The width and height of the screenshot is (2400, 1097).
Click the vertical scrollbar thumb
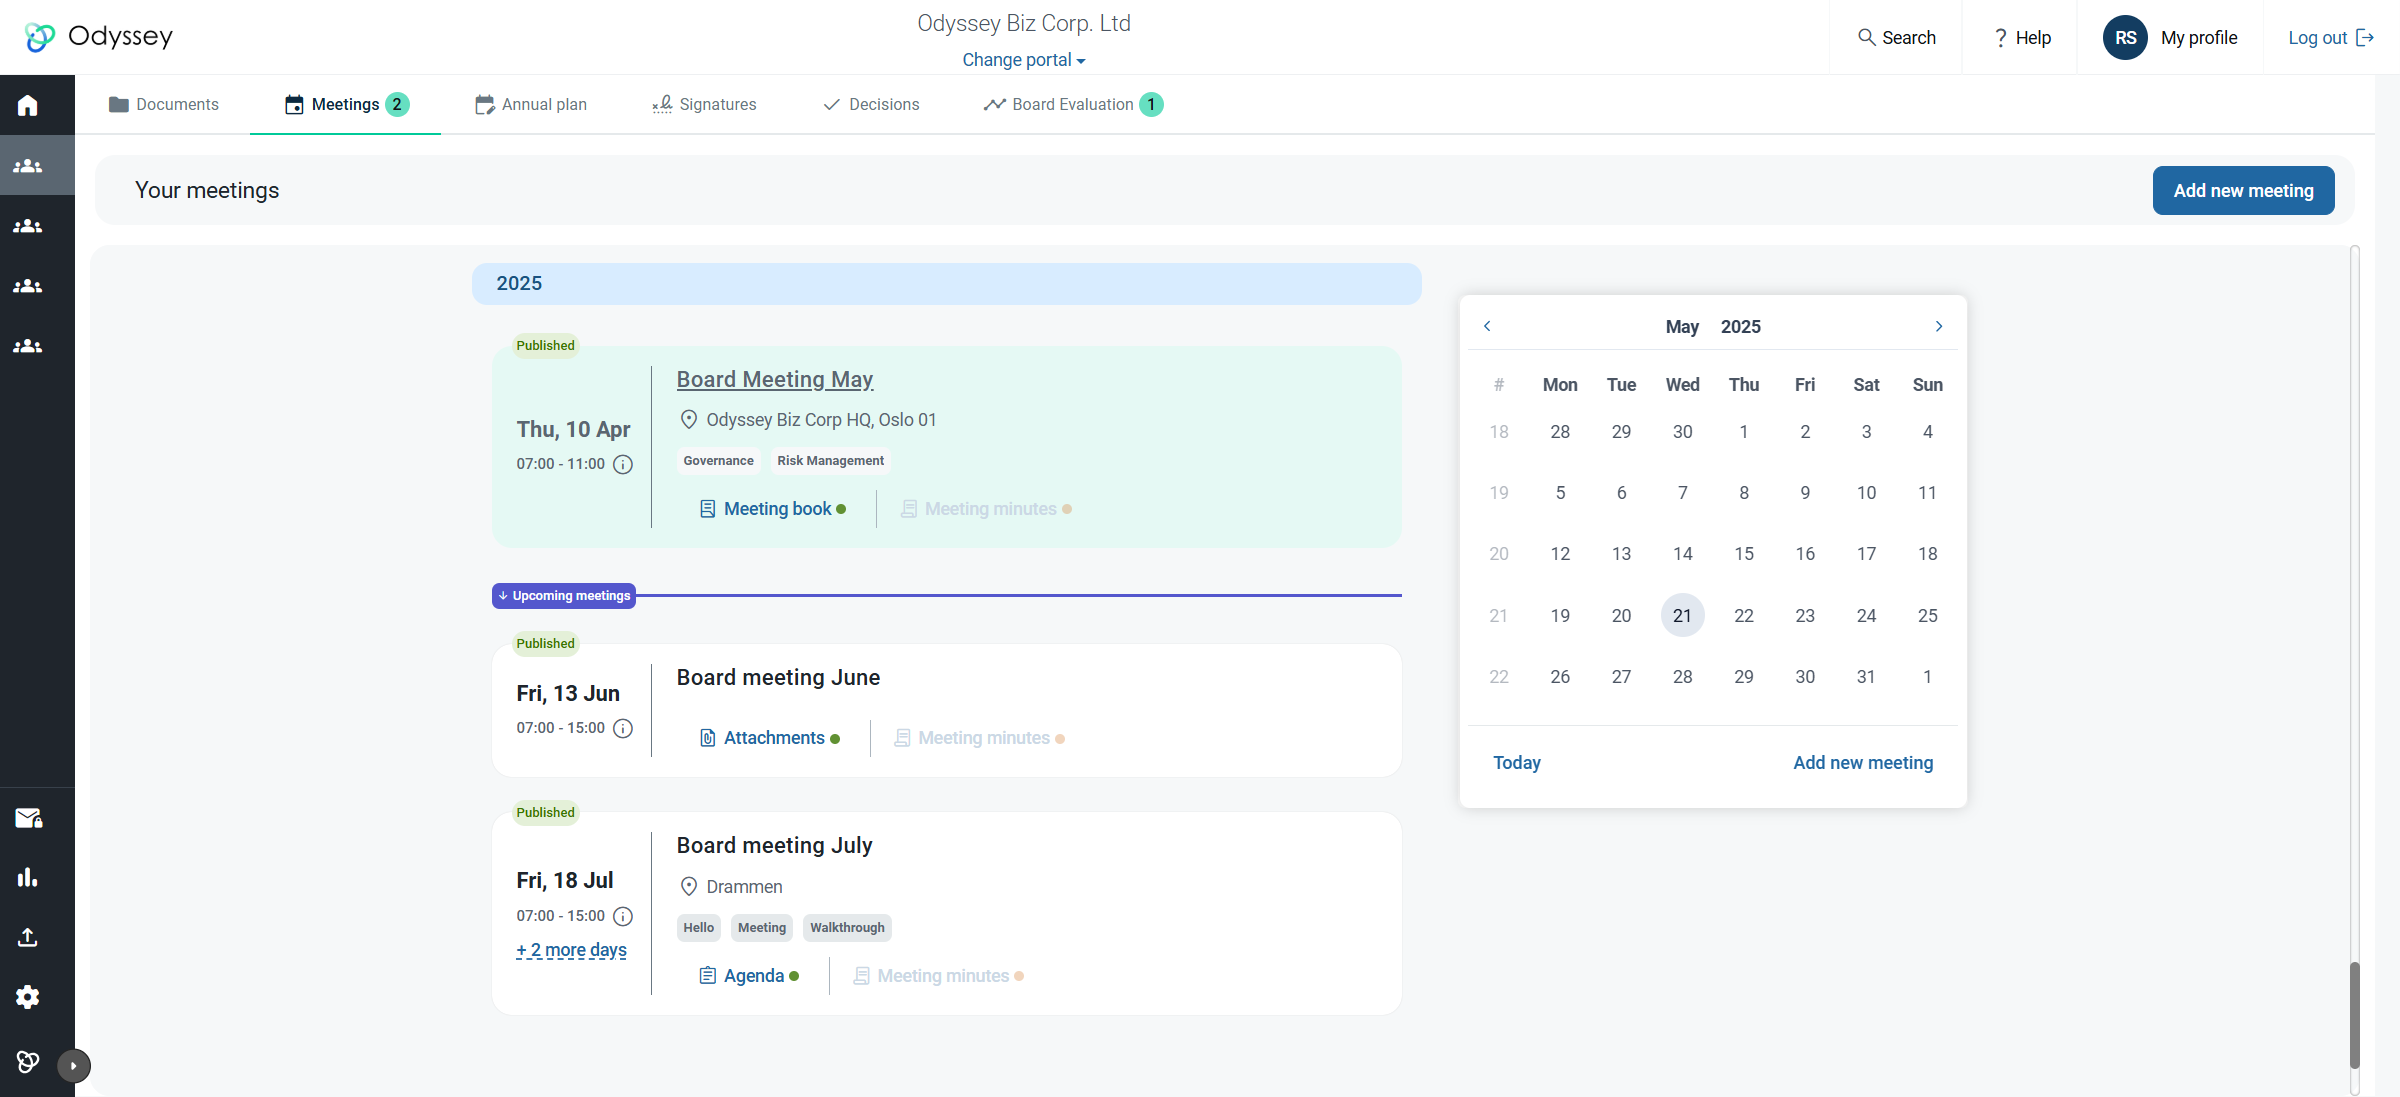2354,1015
